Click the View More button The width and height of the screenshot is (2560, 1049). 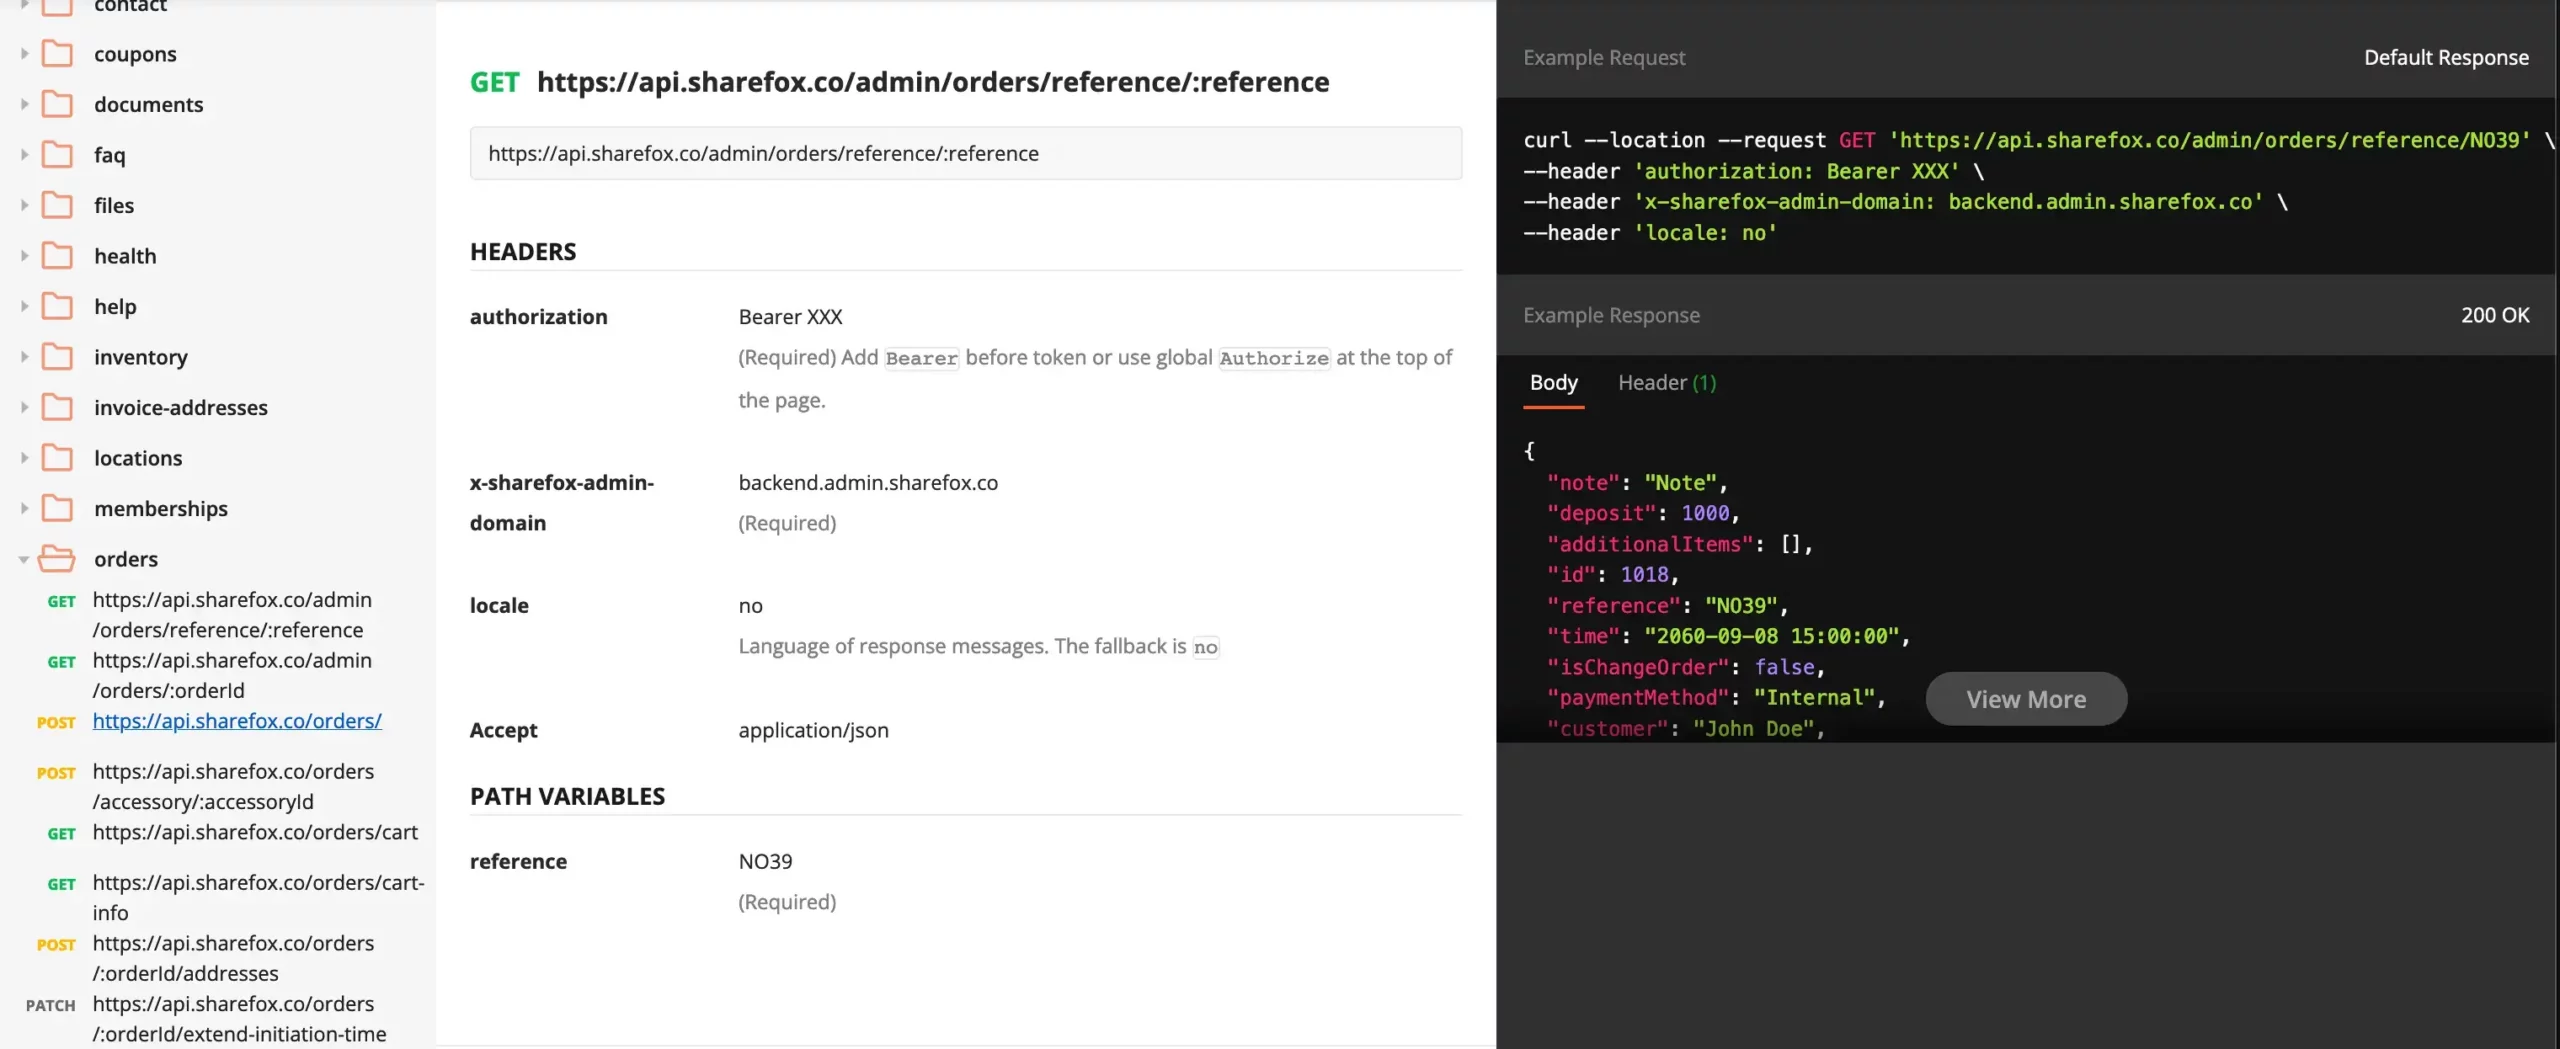click(x=2026, y=699)
